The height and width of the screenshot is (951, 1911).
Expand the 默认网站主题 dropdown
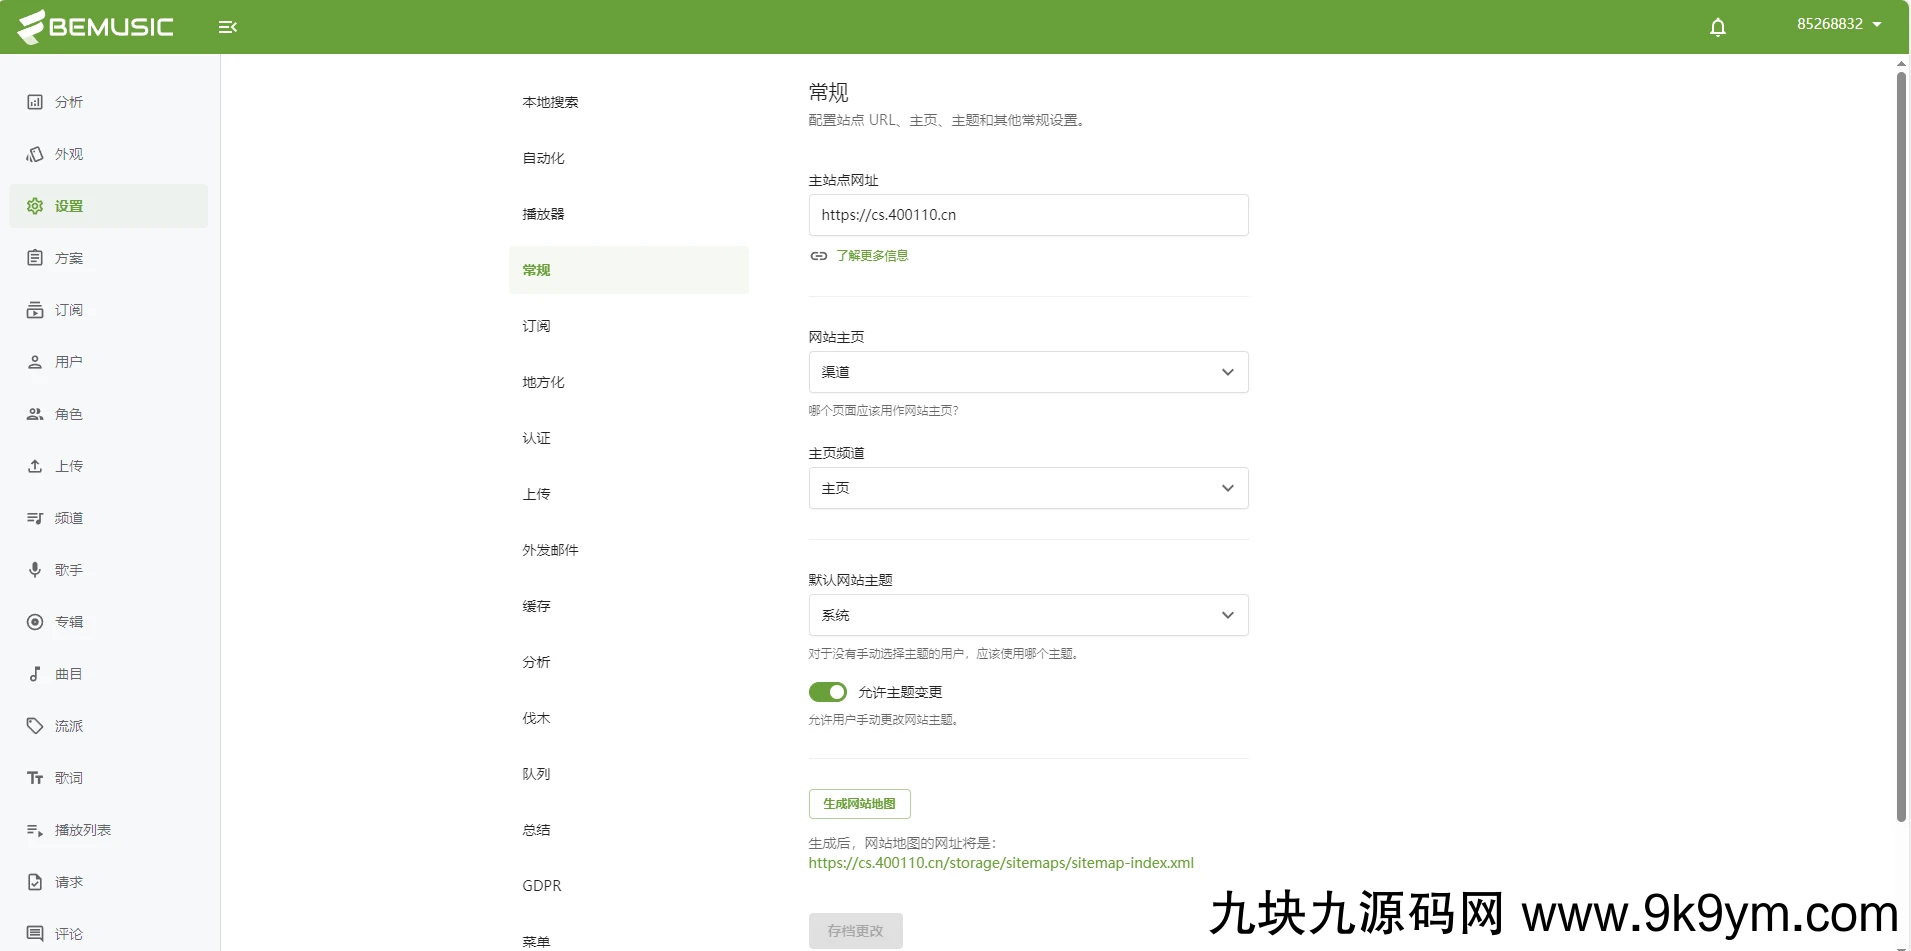pos(1027,615)
